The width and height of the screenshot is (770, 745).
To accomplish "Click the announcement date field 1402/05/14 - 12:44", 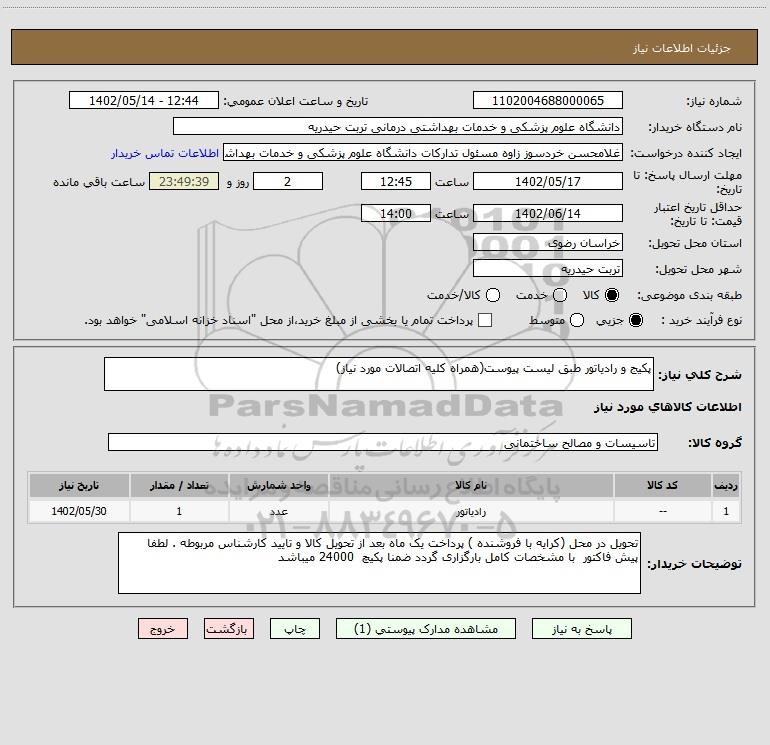I will click(144, 100).
